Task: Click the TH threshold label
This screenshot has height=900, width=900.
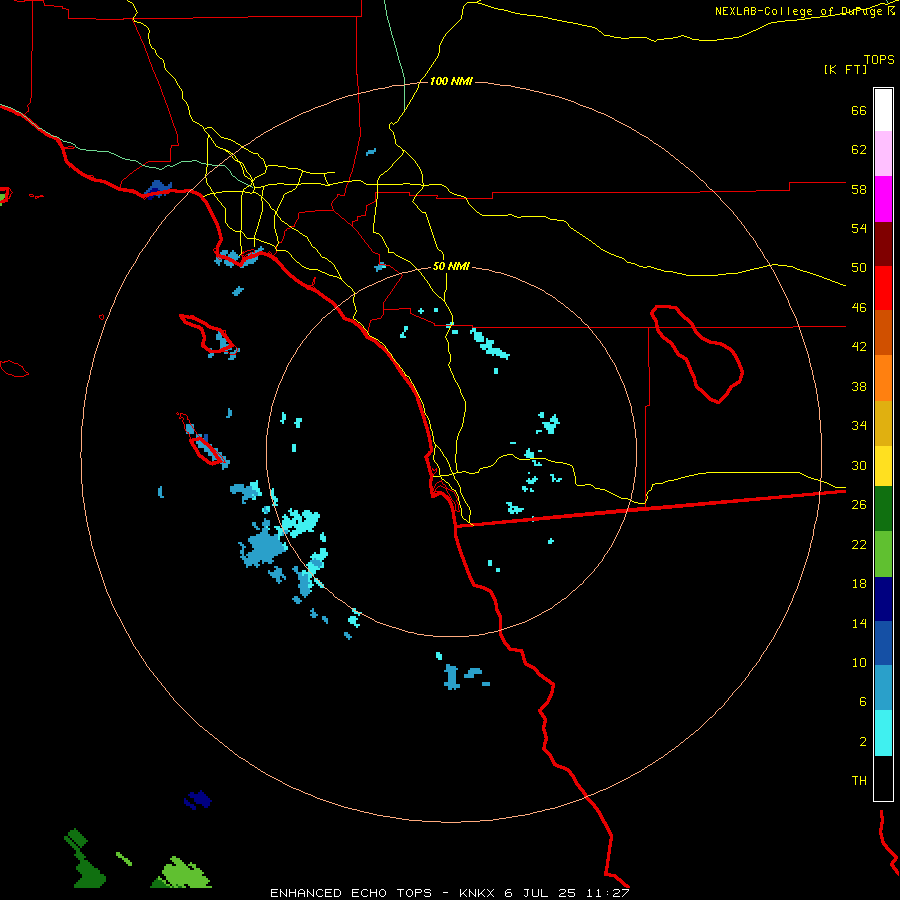Action: (859, 780)
